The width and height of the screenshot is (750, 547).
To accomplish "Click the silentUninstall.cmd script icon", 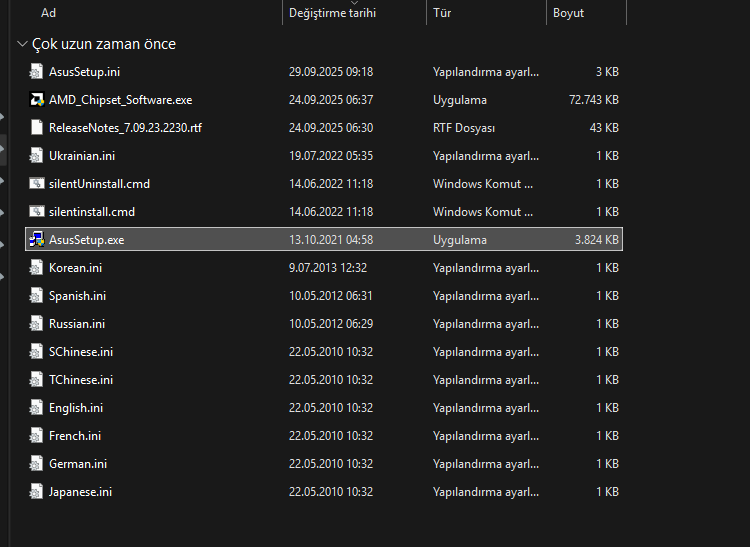I will point(36,184).
